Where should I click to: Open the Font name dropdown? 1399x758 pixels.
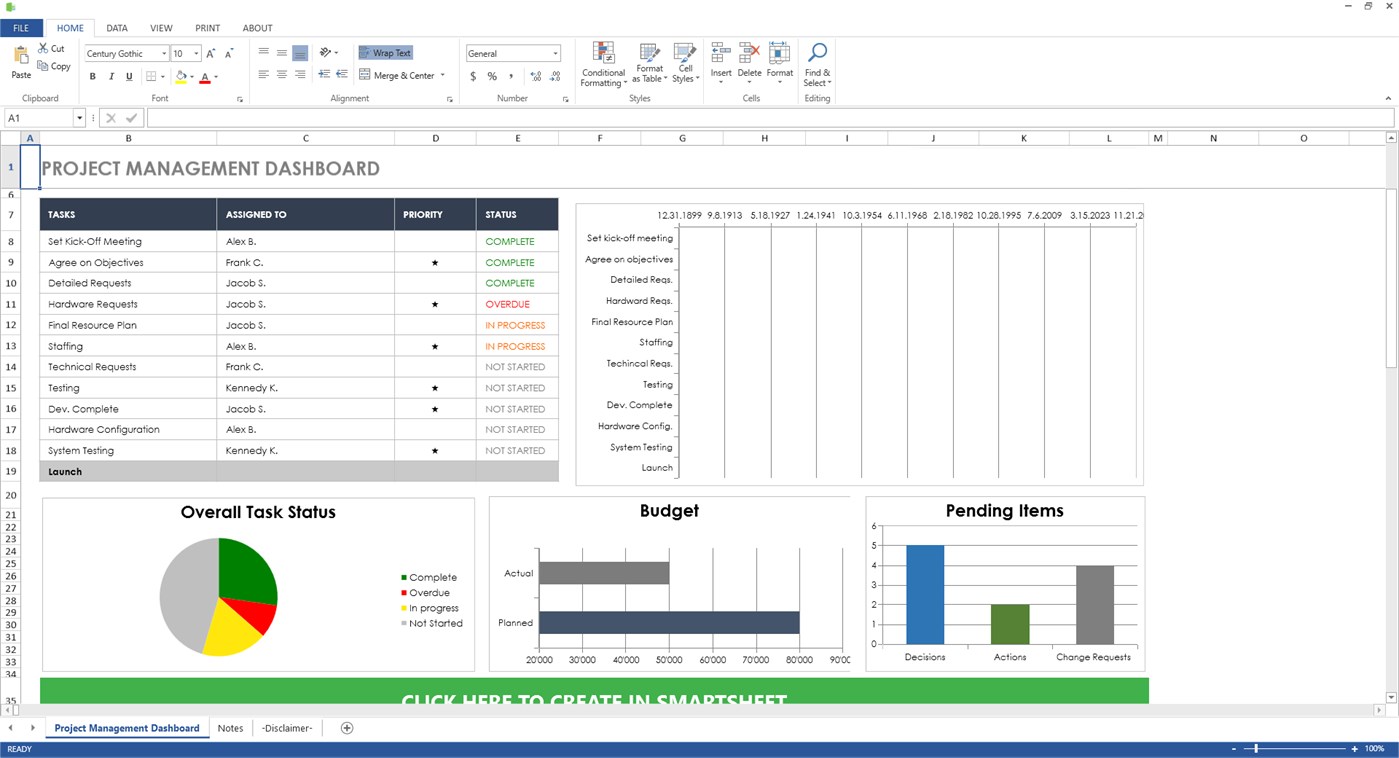pos(162,52)
